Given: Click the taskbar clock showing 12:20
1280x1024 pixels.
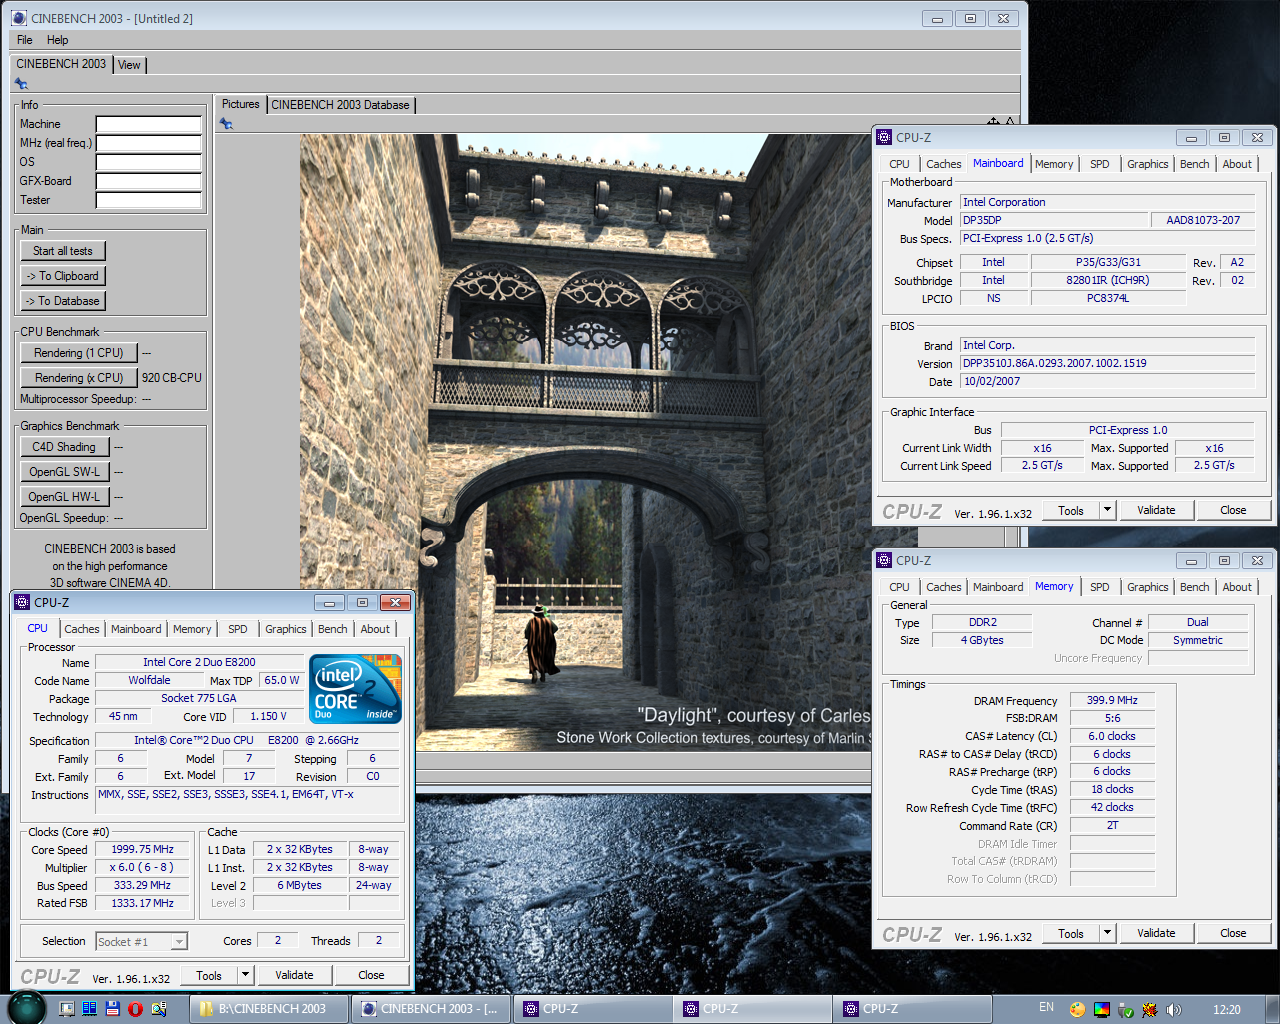Looking at the screenshot, I should [1226, 1009].
